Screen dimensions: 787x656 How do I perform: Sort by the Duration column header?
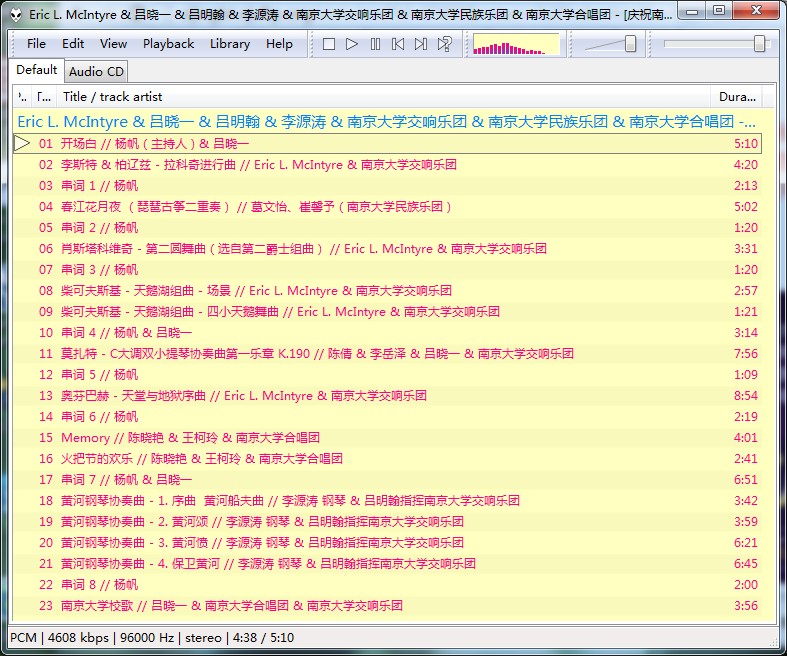[737, 97]
